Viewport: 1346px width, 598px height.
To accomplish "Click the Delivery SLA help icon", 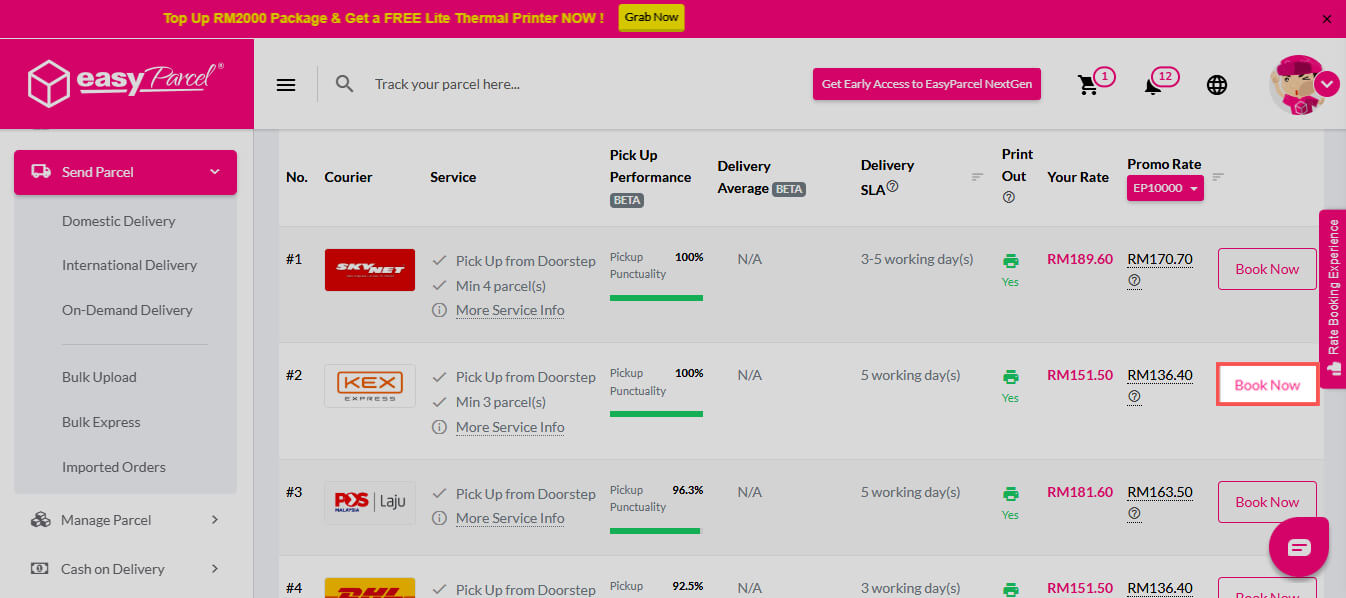I will point(892,186).
